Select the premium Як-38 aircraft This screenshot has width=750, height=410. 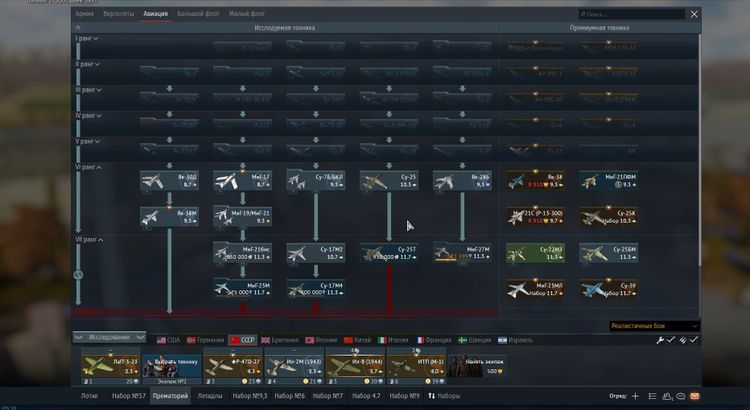click(535, 180)
